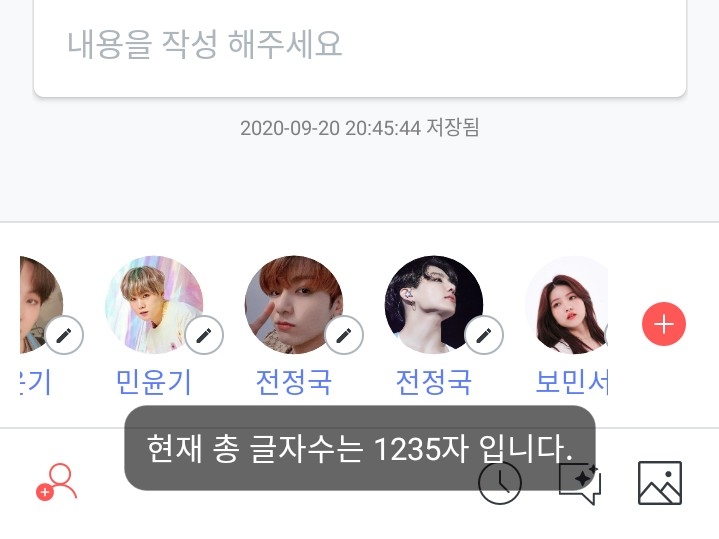719x539 pixels.
Task: Tap the 현재 총 글자수는 1235자 toast message
Action: [x=360, y=448]
